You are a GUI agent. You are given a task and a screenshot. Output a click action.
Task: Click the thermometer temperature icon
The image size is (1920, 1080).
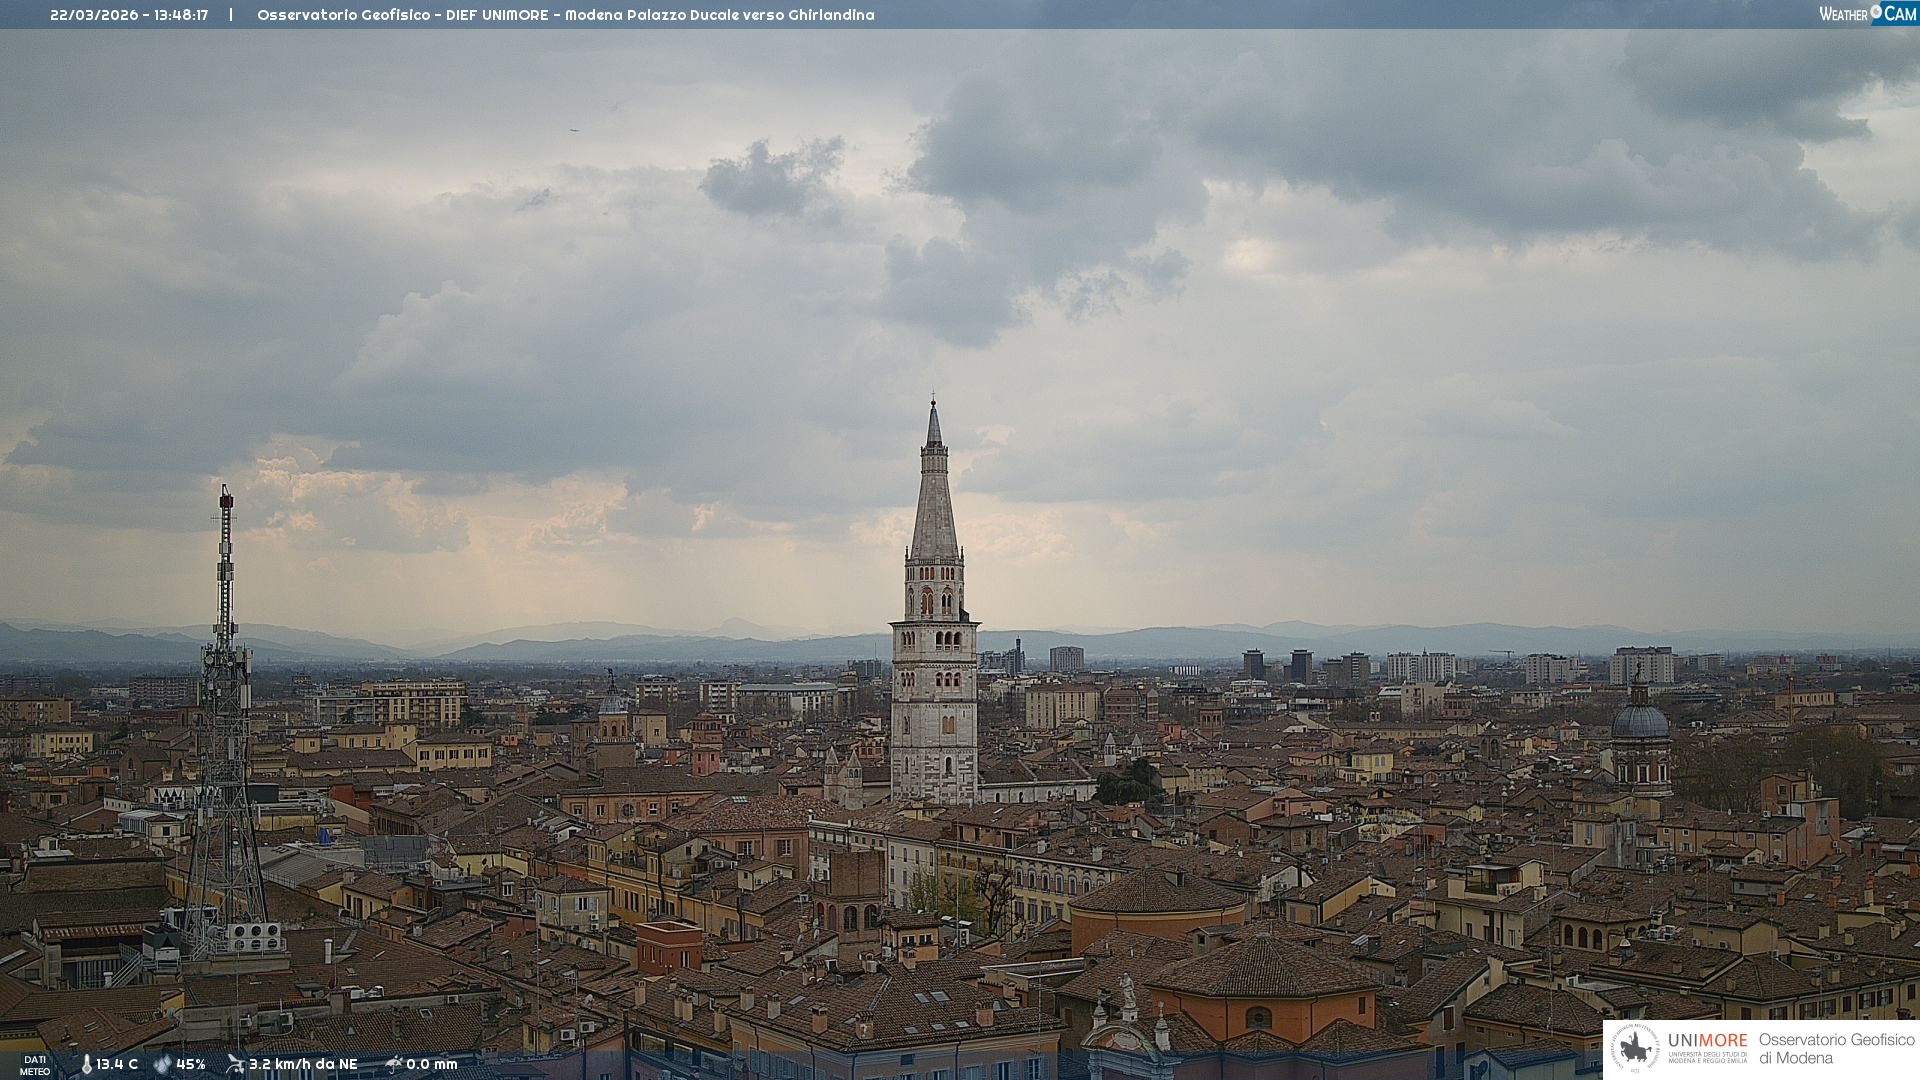coord(86,1064)
